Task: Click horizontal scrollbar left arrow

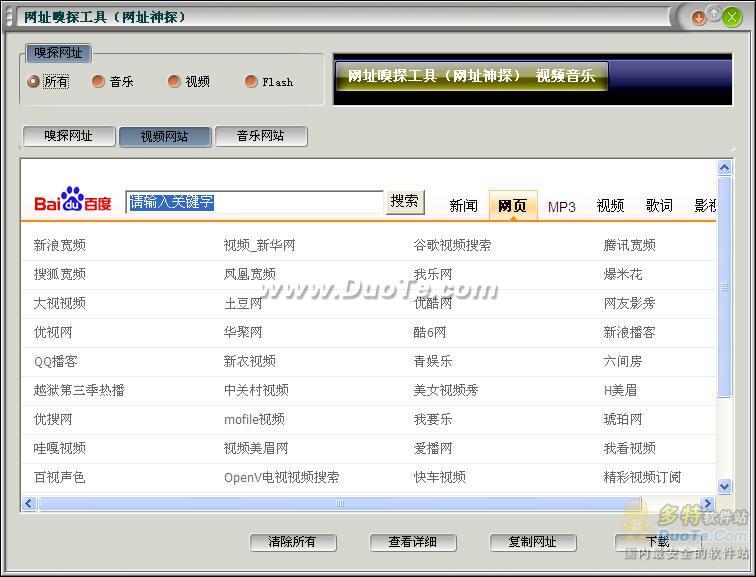Action: click(29, 504)
